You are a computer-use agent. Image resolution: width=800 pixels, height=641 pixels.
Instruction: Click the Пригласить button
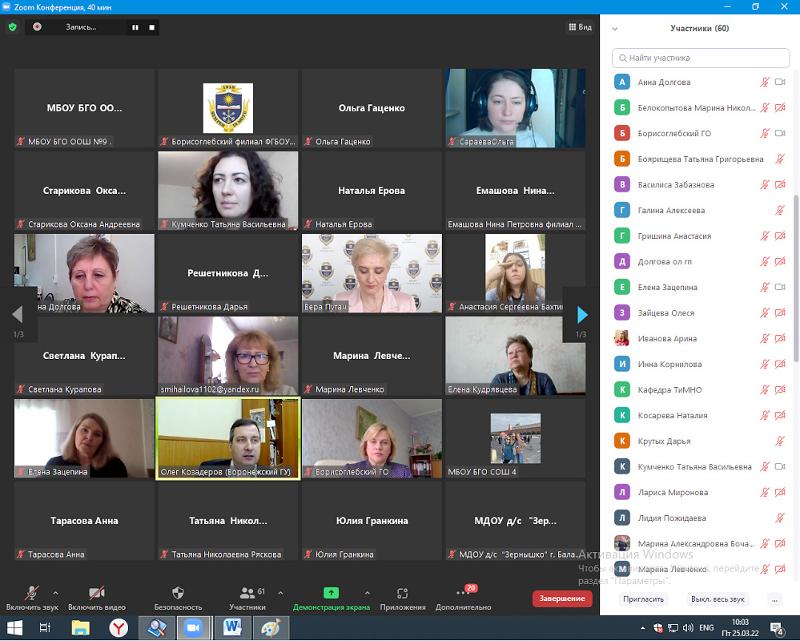point(643,599)
